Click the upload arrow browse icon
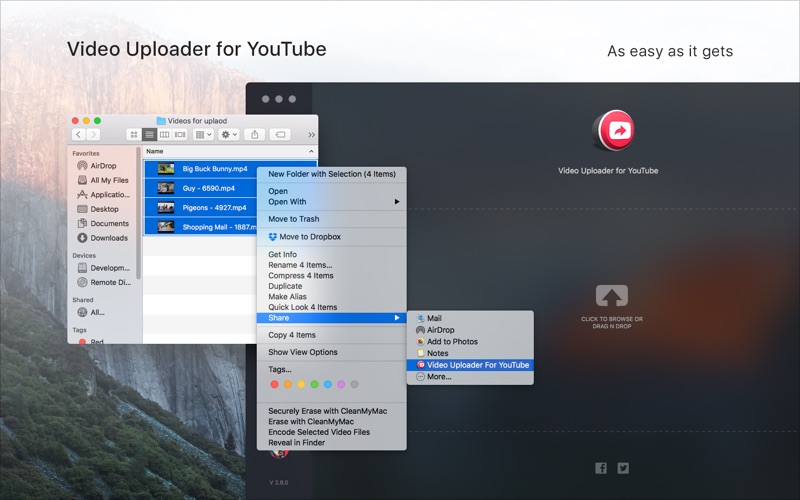 point(612,295)
